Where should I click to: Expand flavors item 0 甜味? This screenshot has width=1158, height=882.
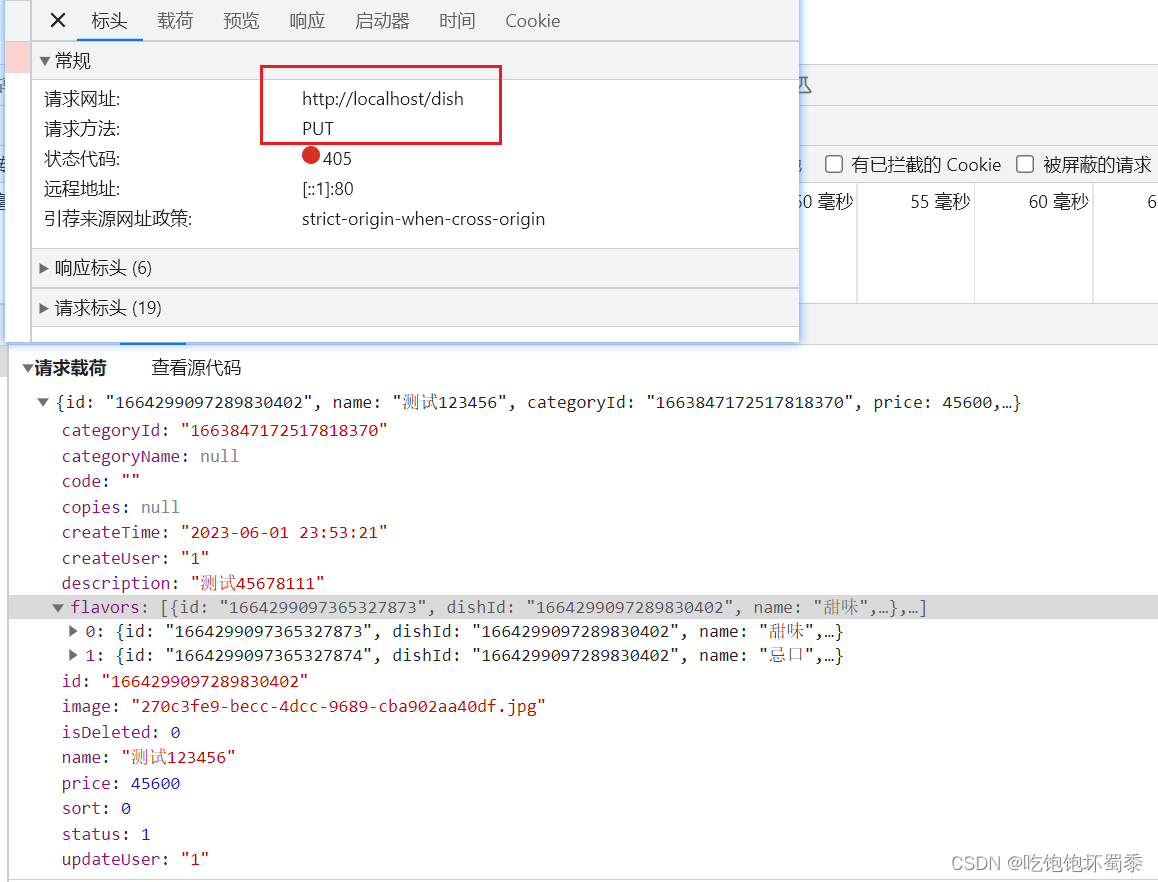point(72,632)
